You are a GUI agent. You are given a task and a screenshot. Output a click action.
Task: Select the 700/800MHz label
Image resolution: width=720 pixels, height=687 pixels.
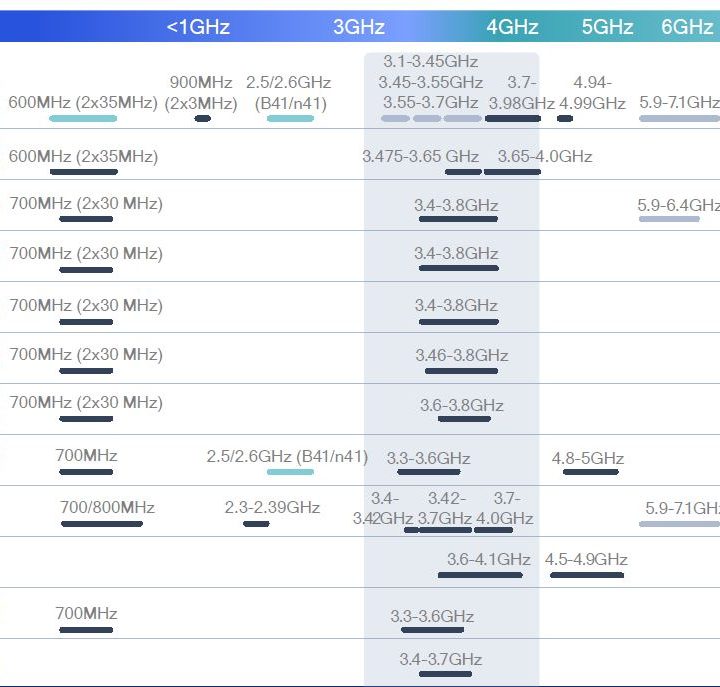107,507
